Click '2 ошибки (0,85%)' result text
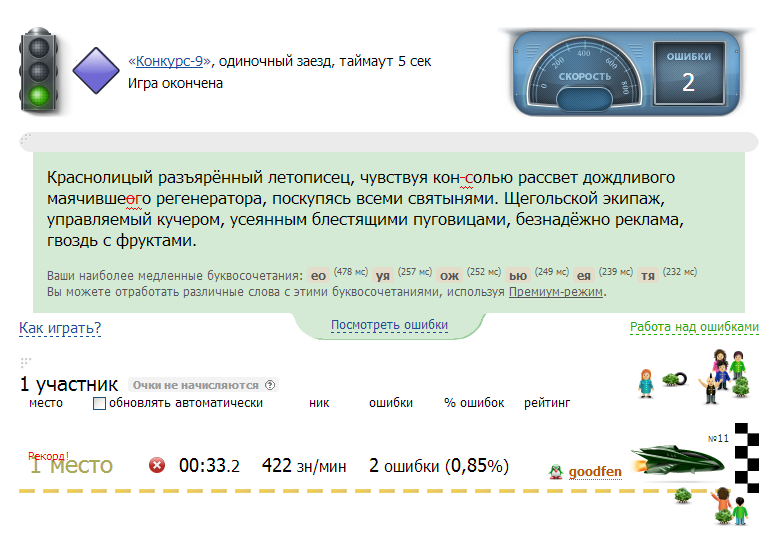 pos(439,466)
